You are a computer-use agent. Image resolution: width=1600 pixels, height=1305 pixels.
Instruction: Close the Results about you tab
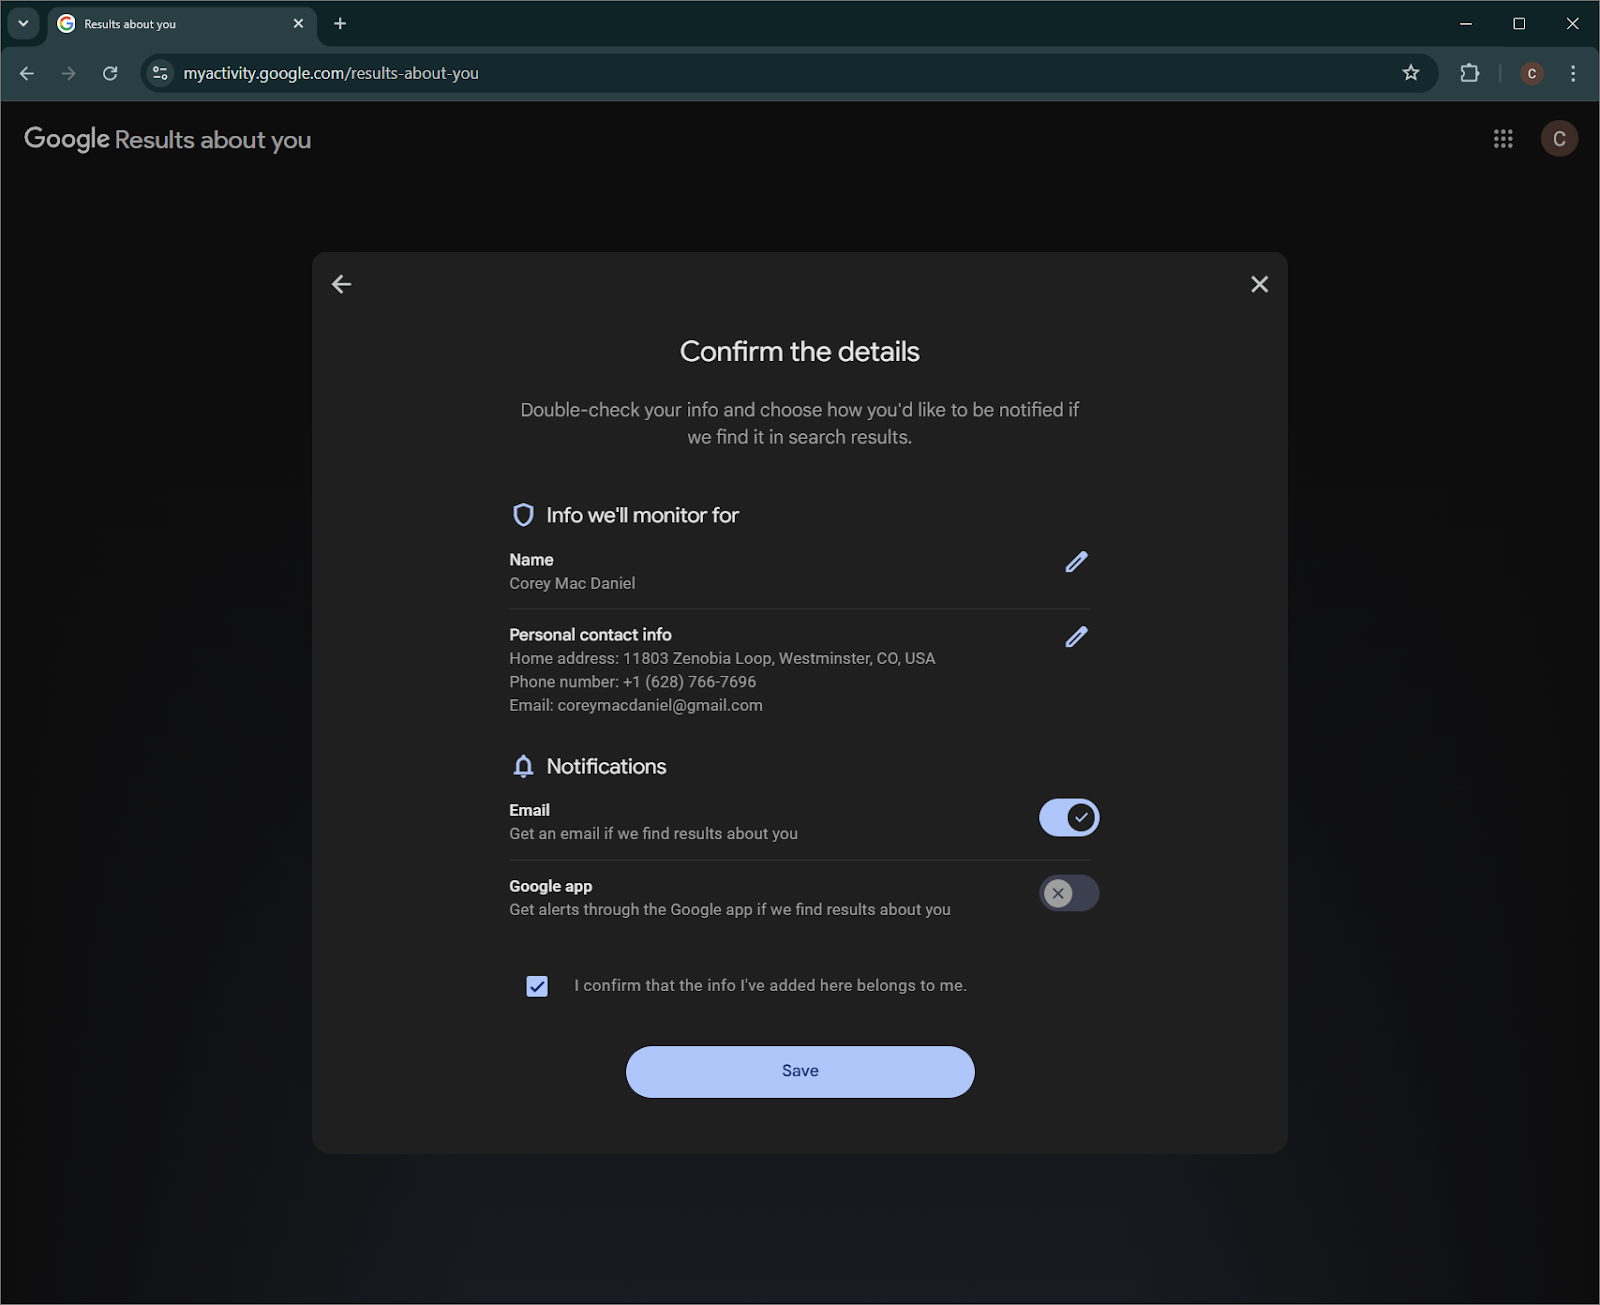tap(298, 23)
